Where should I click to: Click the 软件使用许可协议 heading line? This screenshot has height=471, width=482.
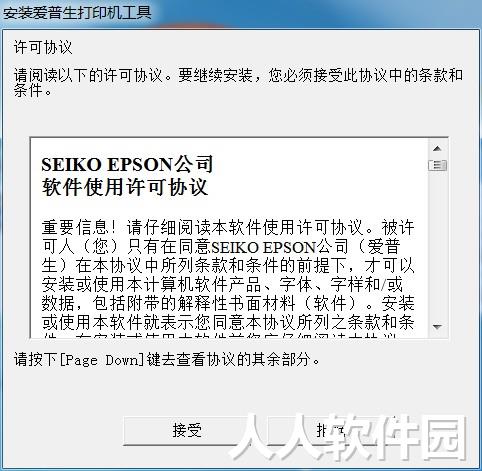(125, 187)
